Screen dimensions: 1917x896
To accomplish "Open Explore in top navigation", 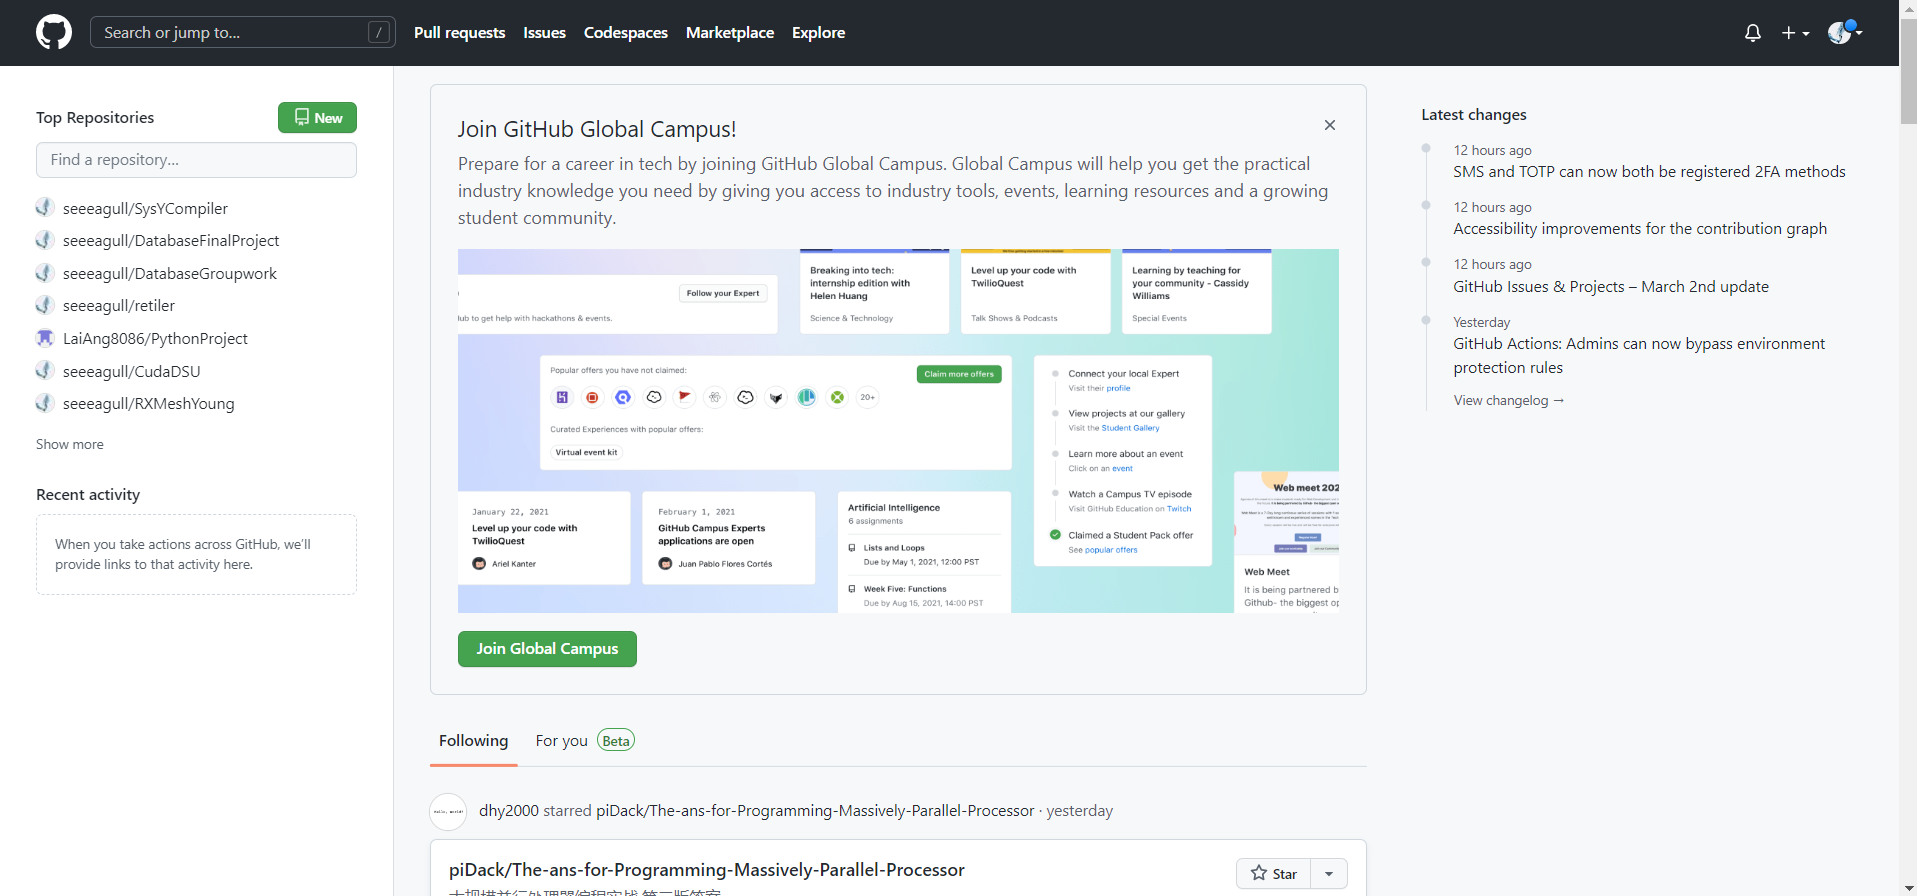I will [x=818, y=33].
